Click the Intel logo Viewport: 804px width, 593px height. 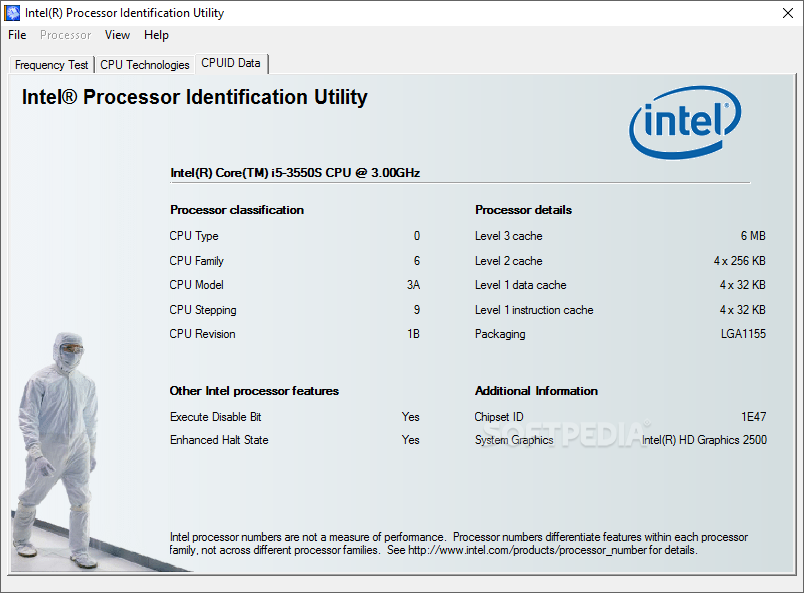[x=685, y=122]
